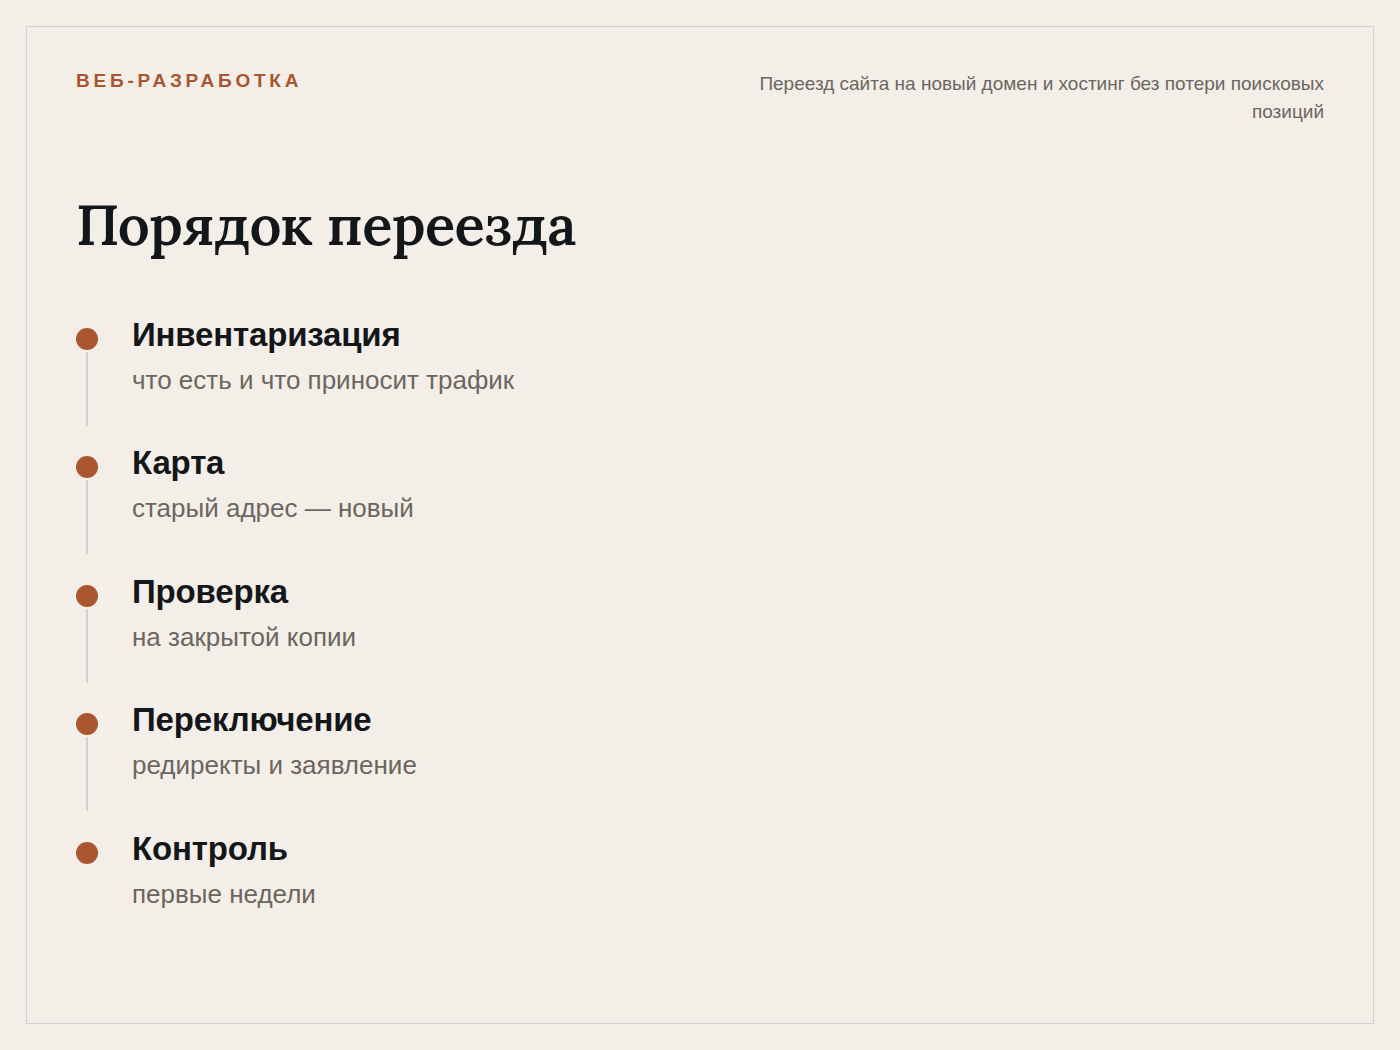Click the slide title Порядок переезда
1400x1050 pixels.
(x=326, y=226)
